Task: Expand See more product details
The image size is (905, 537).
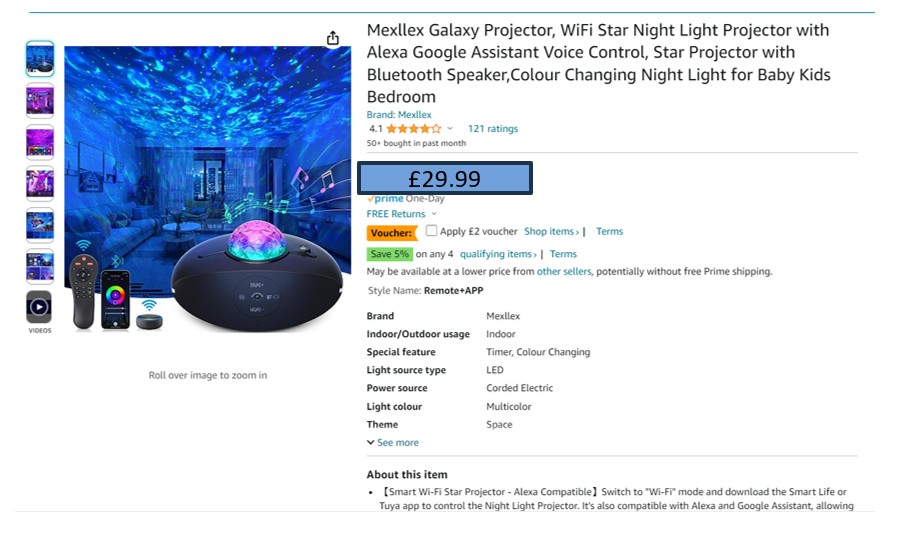Action: pyautogui.click(x=393, y=443)
